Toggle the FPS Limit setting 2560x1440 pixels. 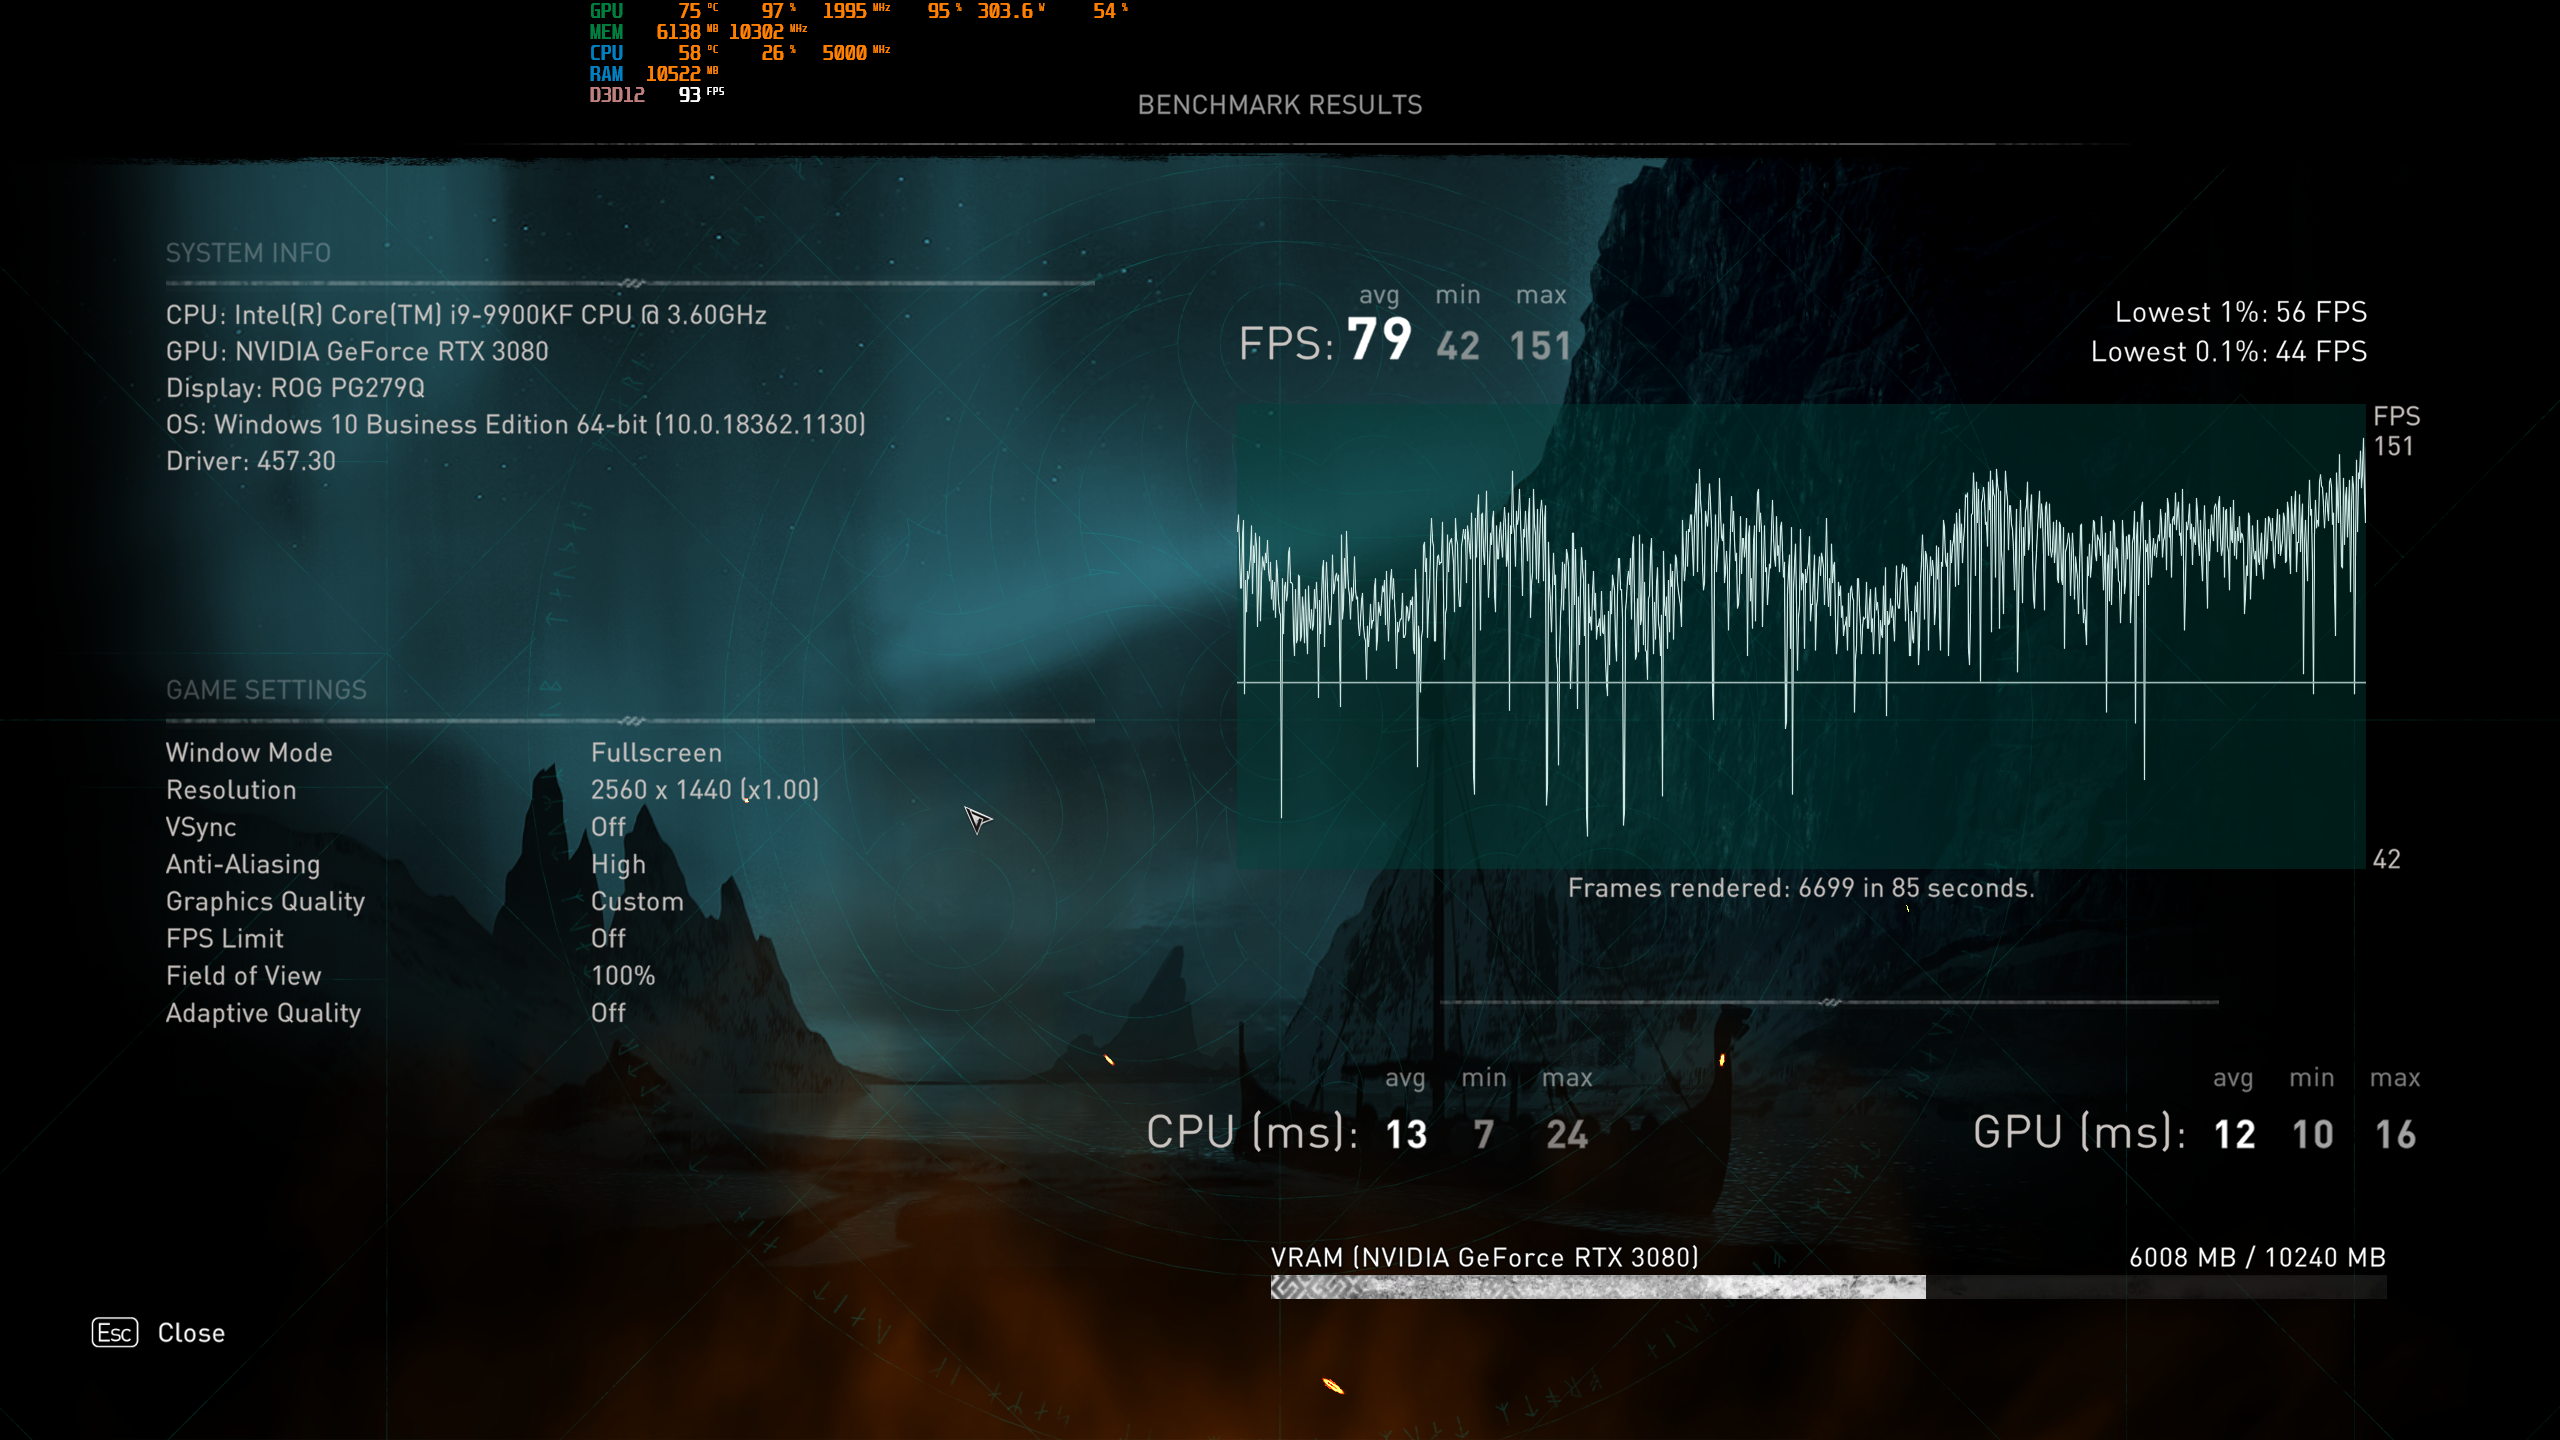click(x=607, y=938)
